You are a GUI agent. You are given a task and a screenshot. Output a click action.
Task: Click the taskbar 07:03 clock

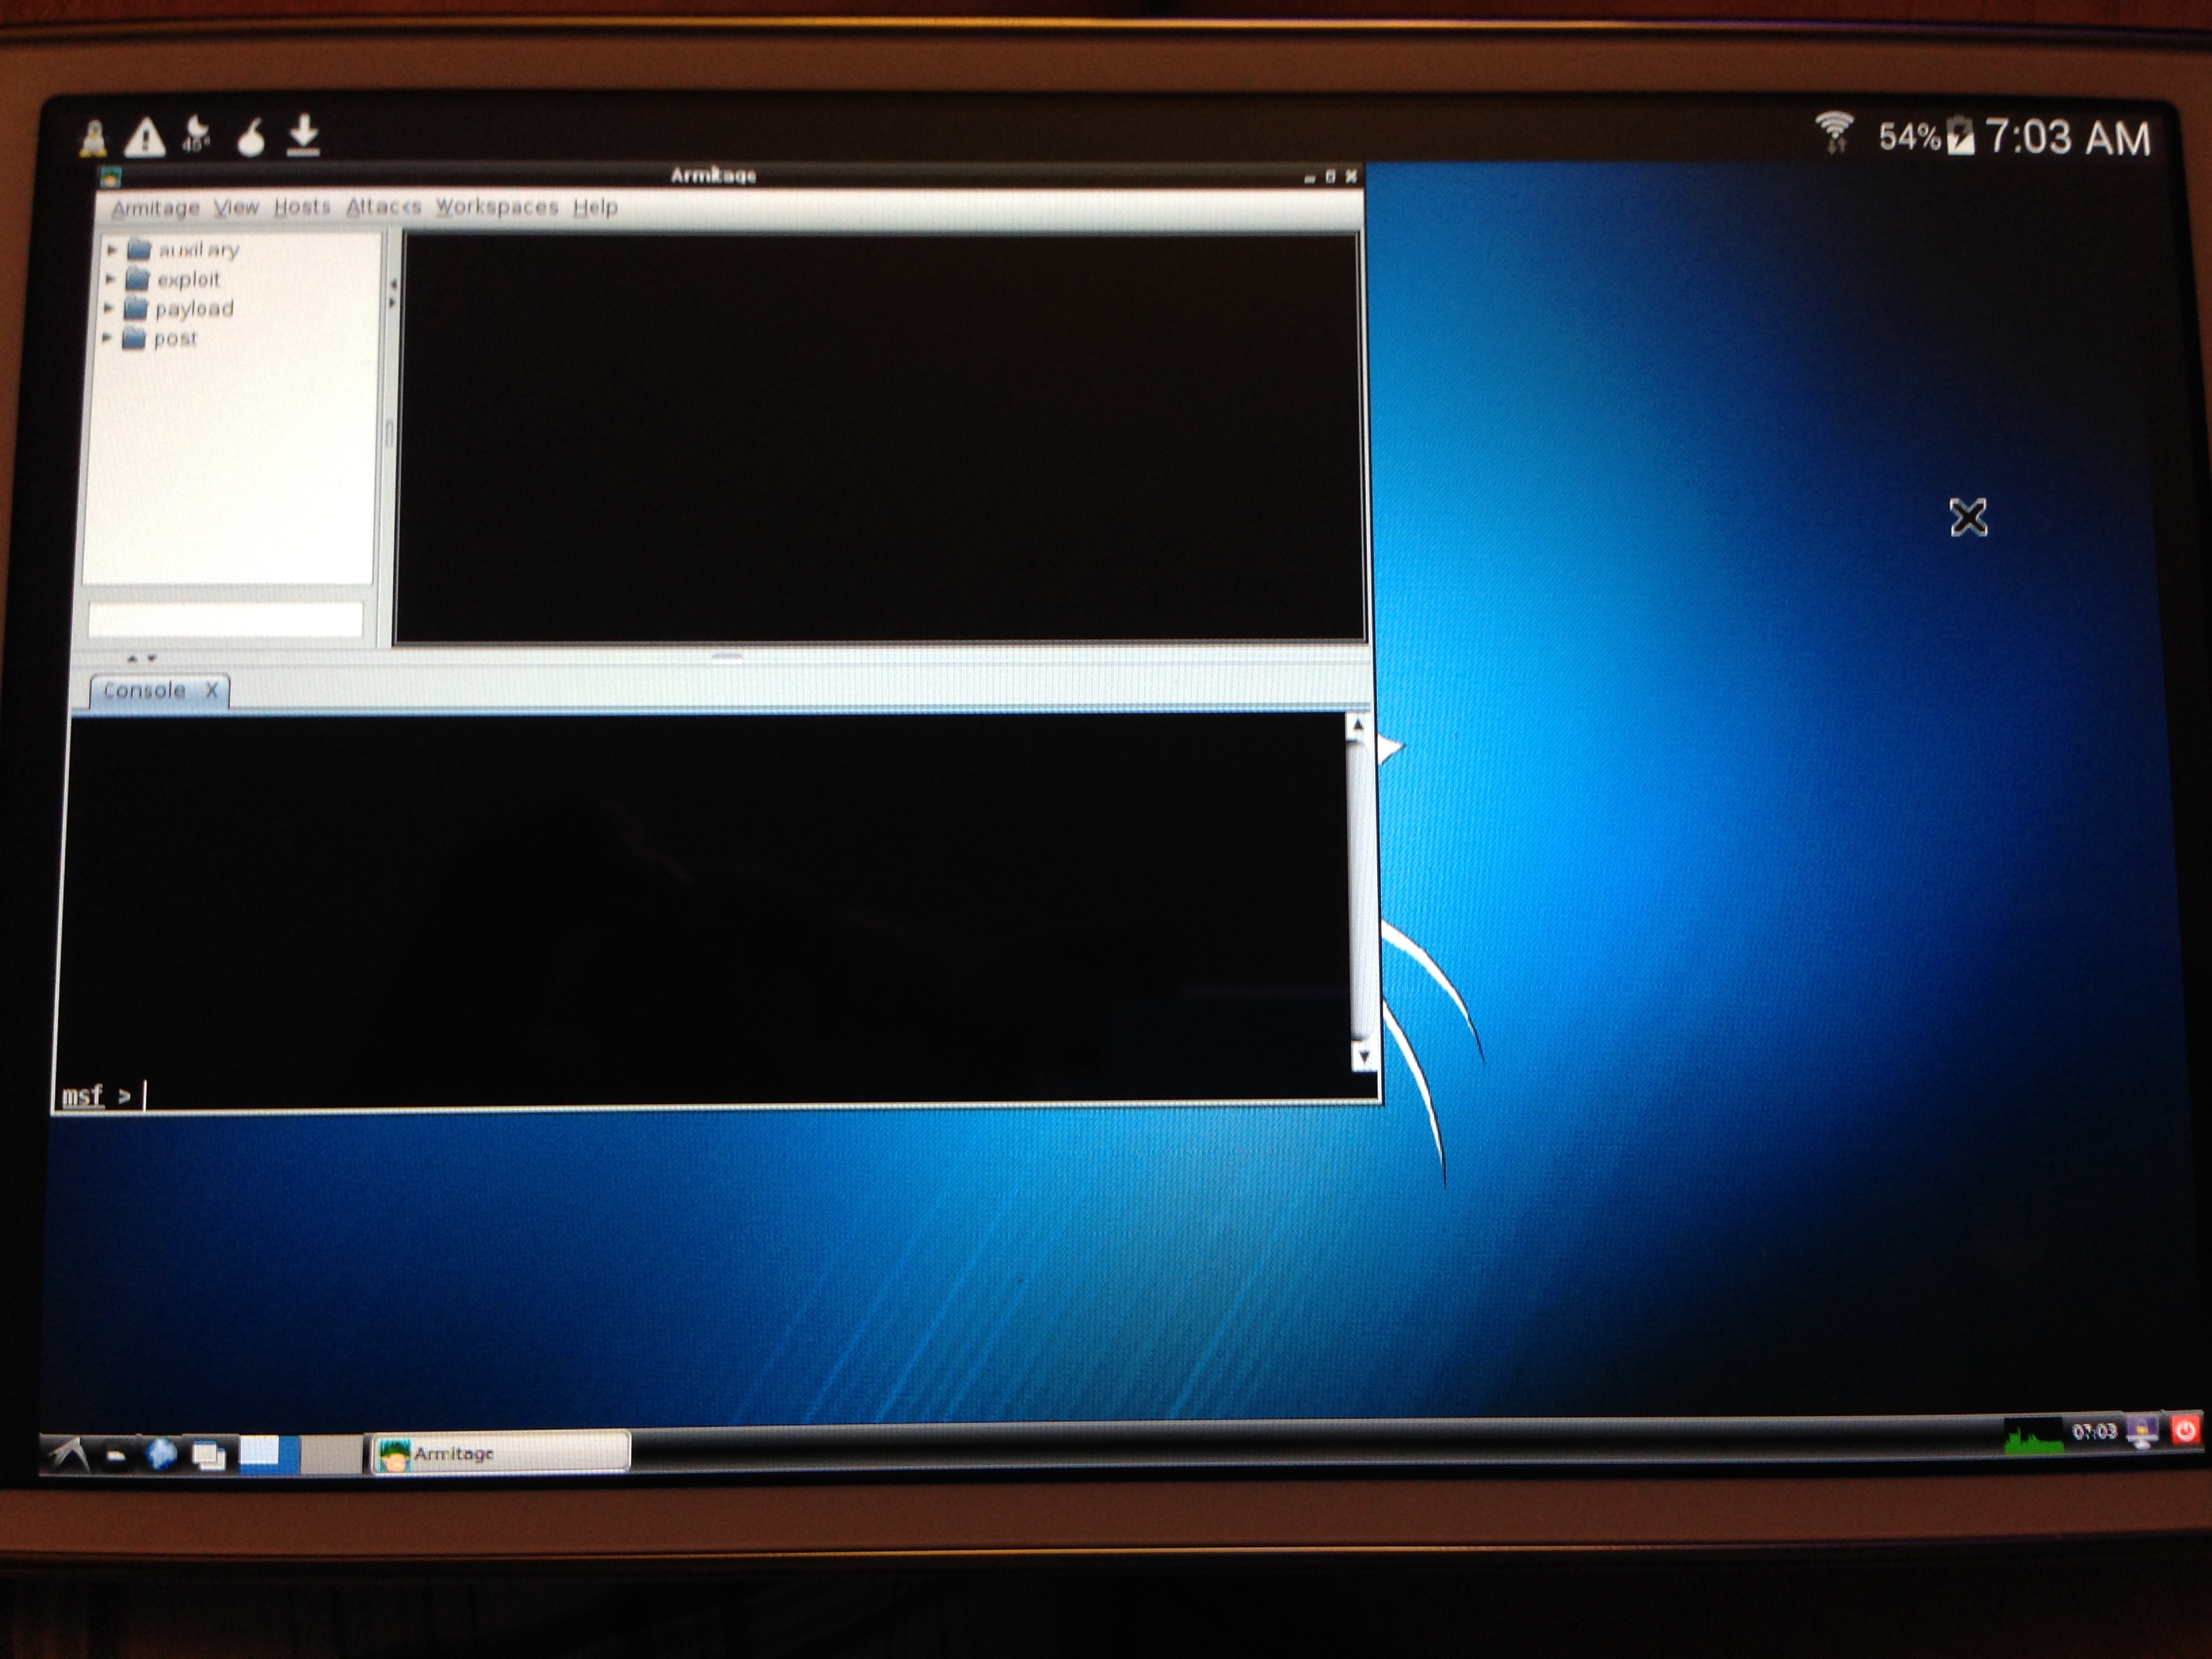2094,1432
